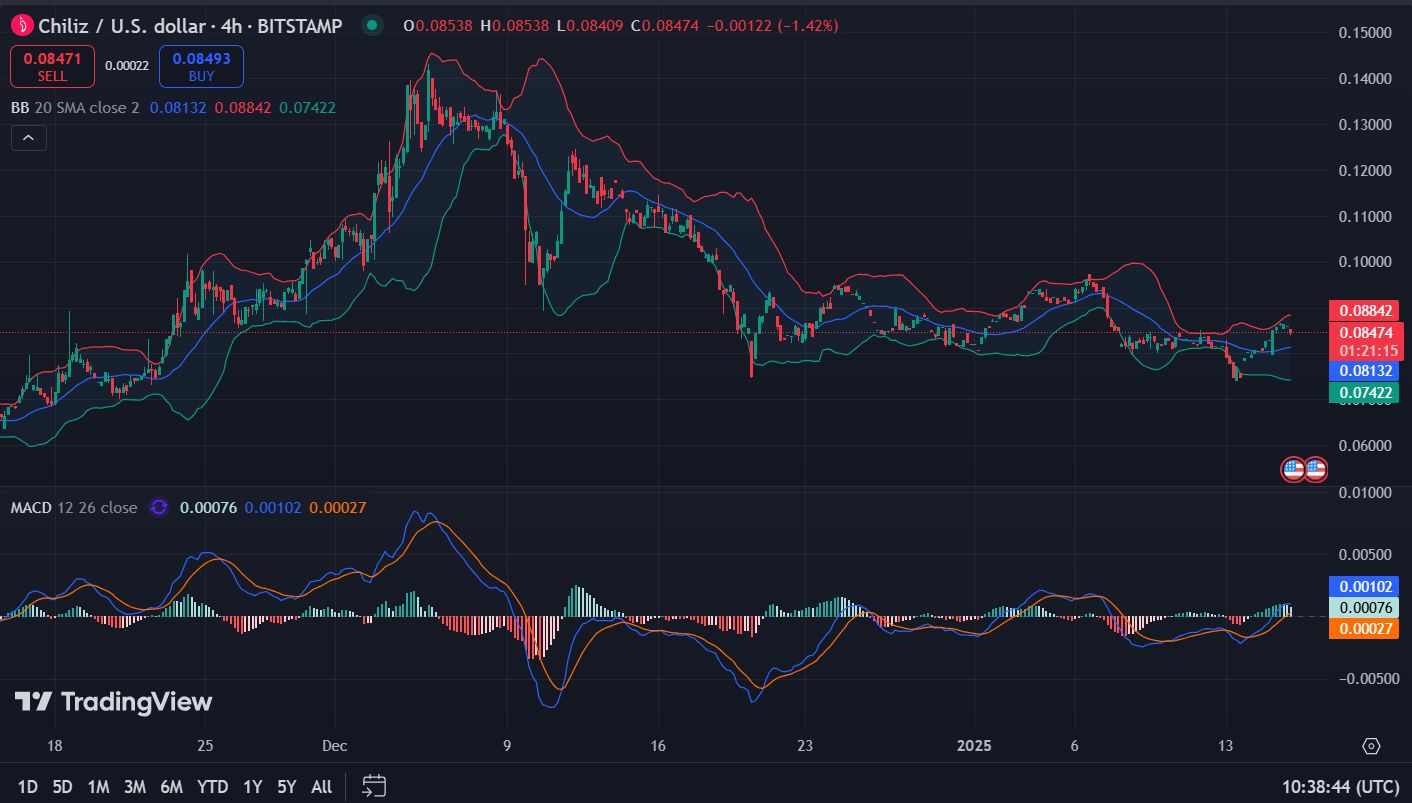The image size is (1412, 803).
Task: Click the 13 date on time axis
Action: click(x=1226, y=746)
